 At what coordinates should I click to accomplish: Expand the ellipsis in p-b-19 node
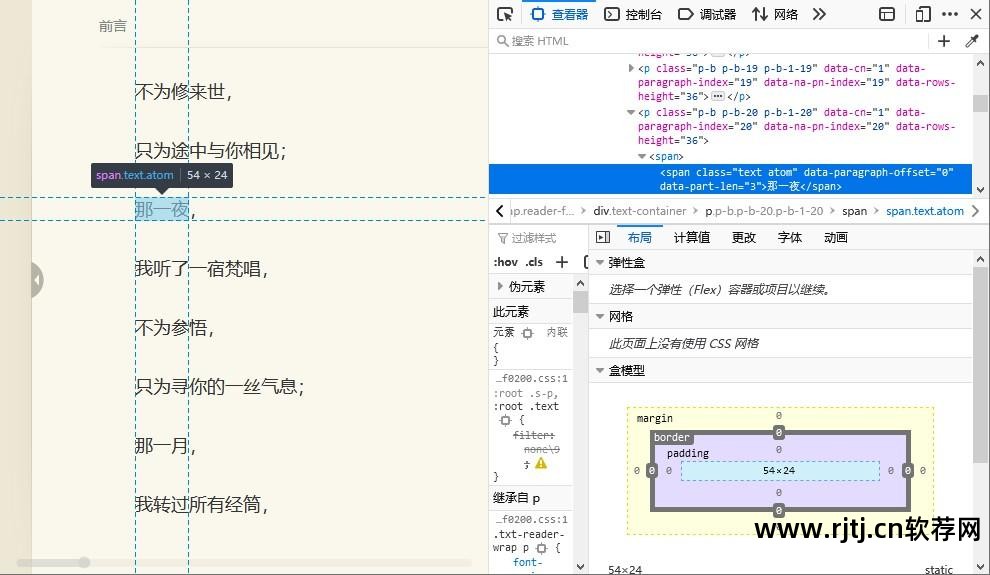pos(718,97)
